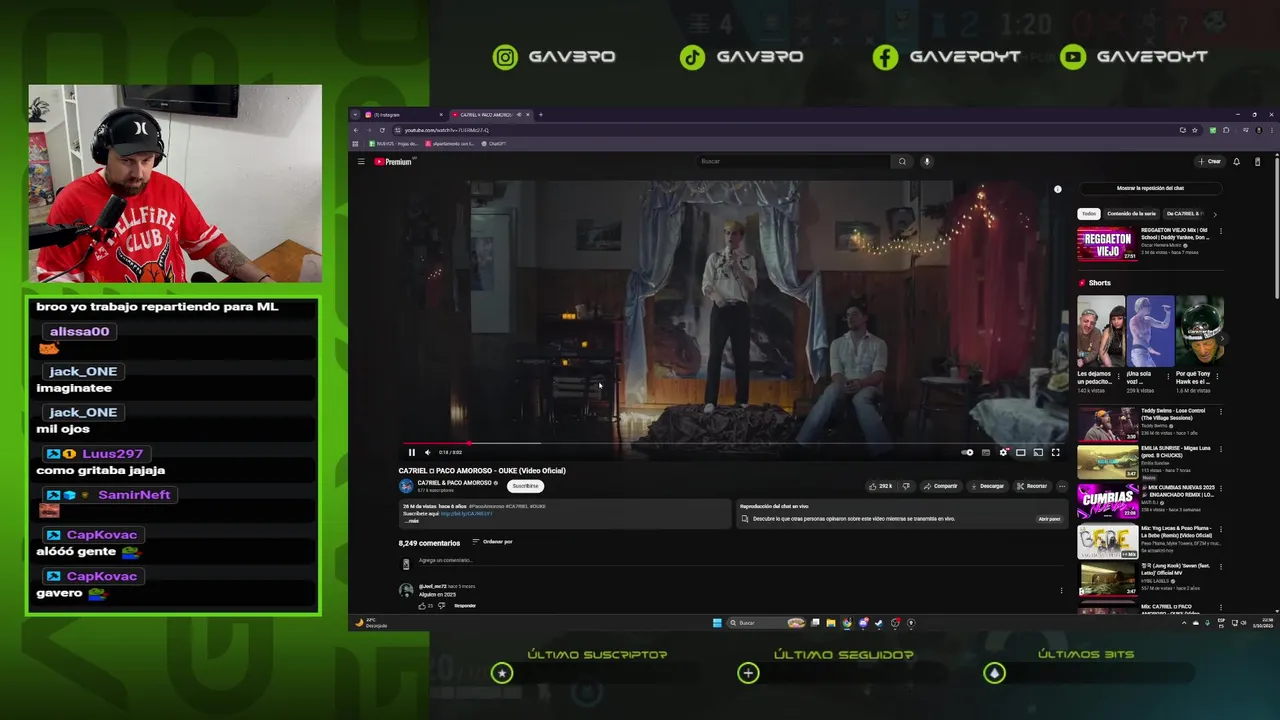Open the taskbar weather widget
1280x720 pixels.
[x=372, y=623]
